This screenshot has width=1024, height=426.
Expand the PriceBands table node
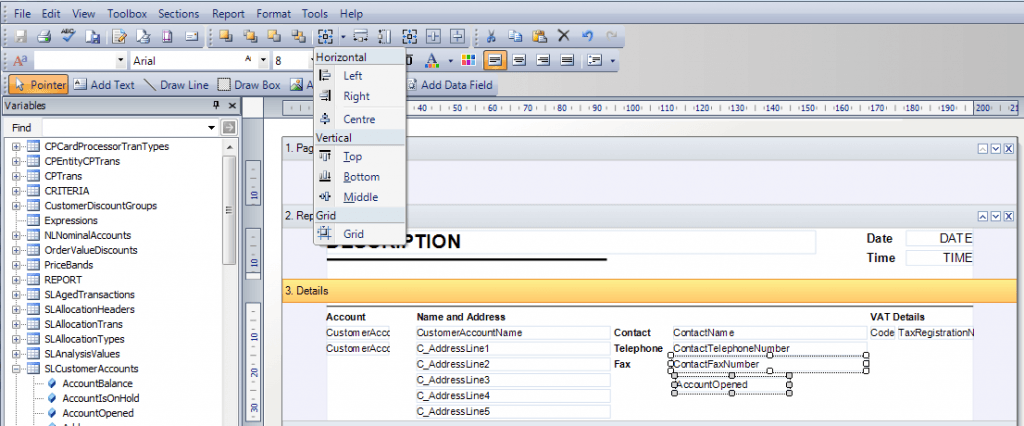tap(16, 265)
